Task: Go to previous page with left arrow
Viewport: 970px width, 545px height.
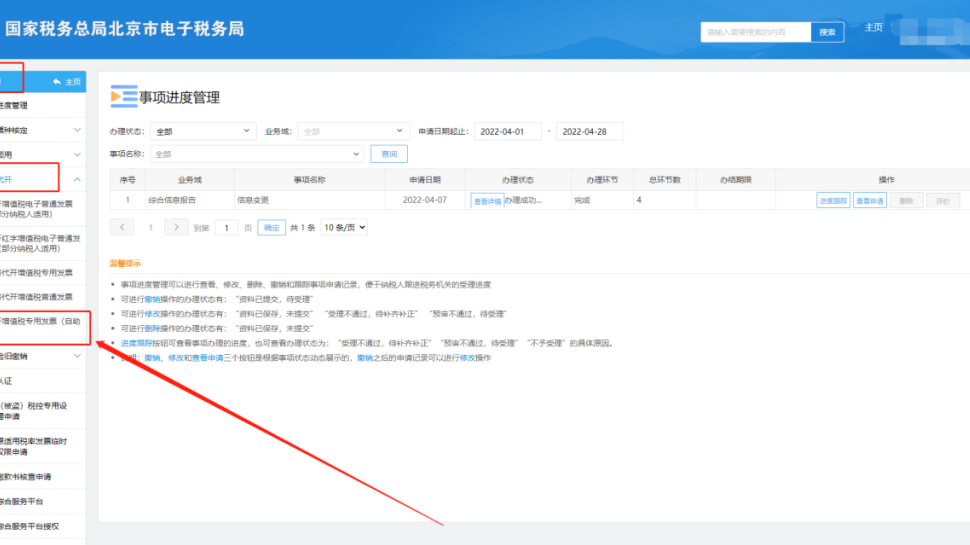Action: coord(122,227)
